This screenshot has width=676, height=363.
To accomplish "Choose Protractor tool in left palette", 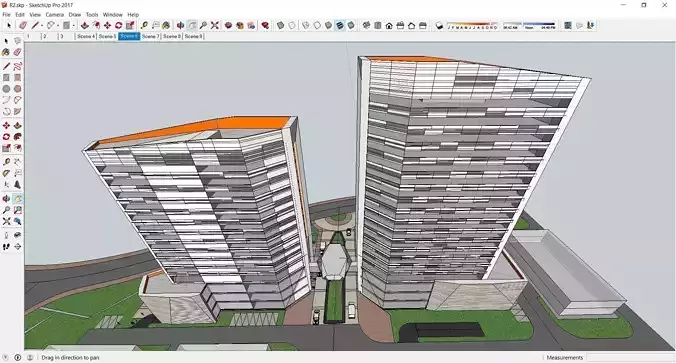I will [x=6, y=173].
